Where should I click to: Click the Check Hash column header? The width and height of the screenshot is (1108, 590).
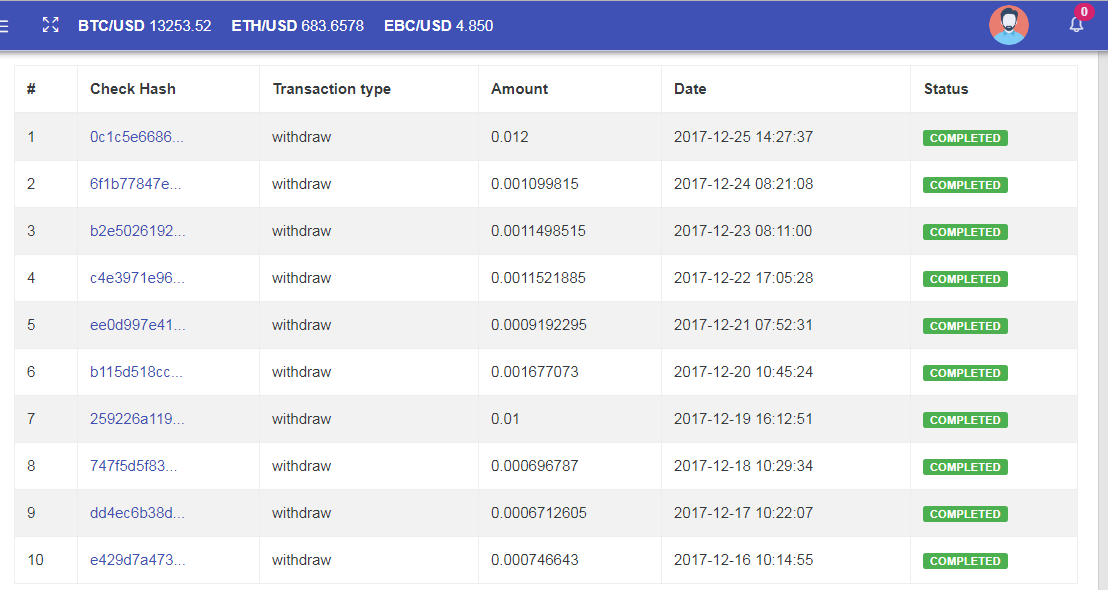133,89
